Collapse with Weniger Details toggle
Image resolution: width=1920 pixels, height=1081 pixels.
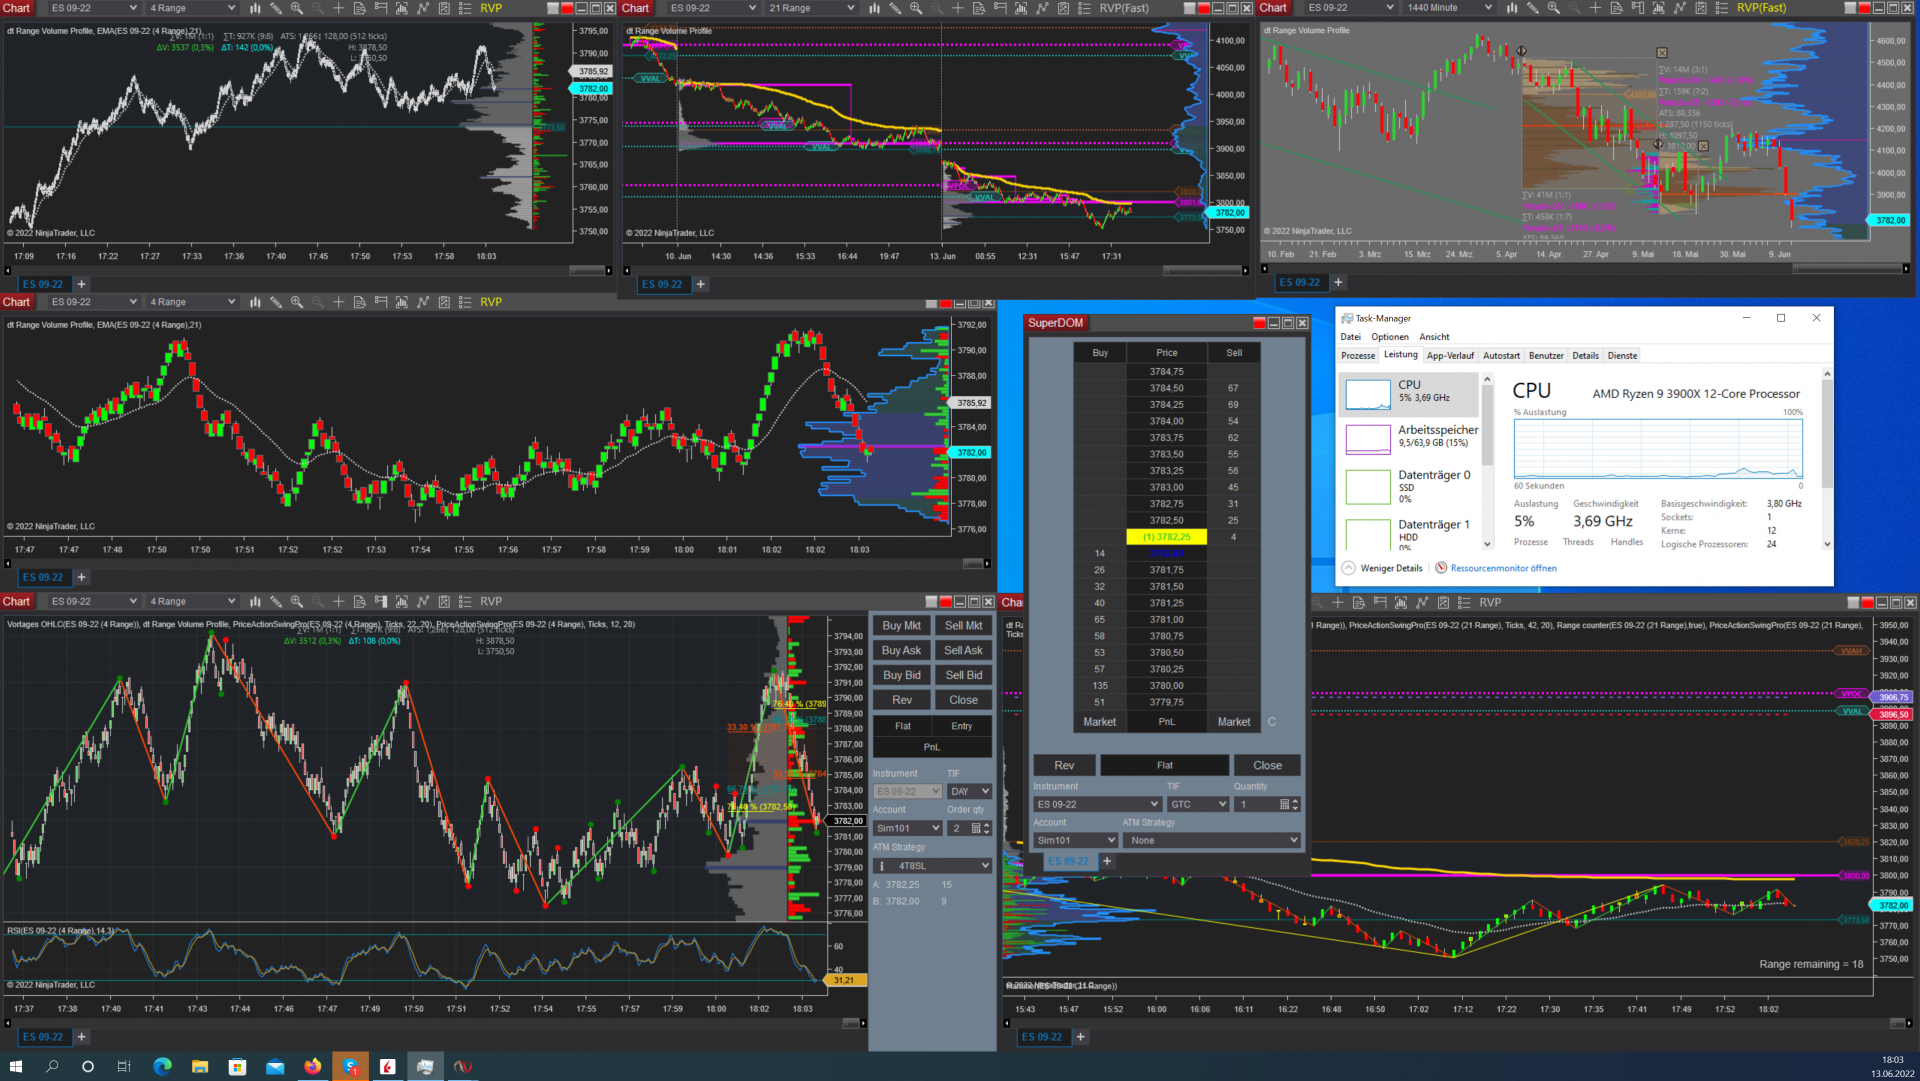1390,568
